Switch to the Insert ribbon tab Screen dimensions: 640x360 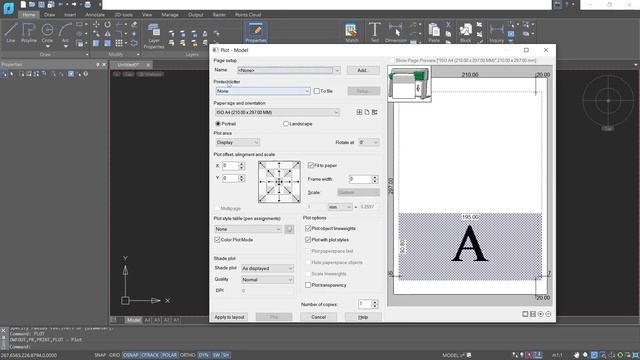tap(70, 15)
